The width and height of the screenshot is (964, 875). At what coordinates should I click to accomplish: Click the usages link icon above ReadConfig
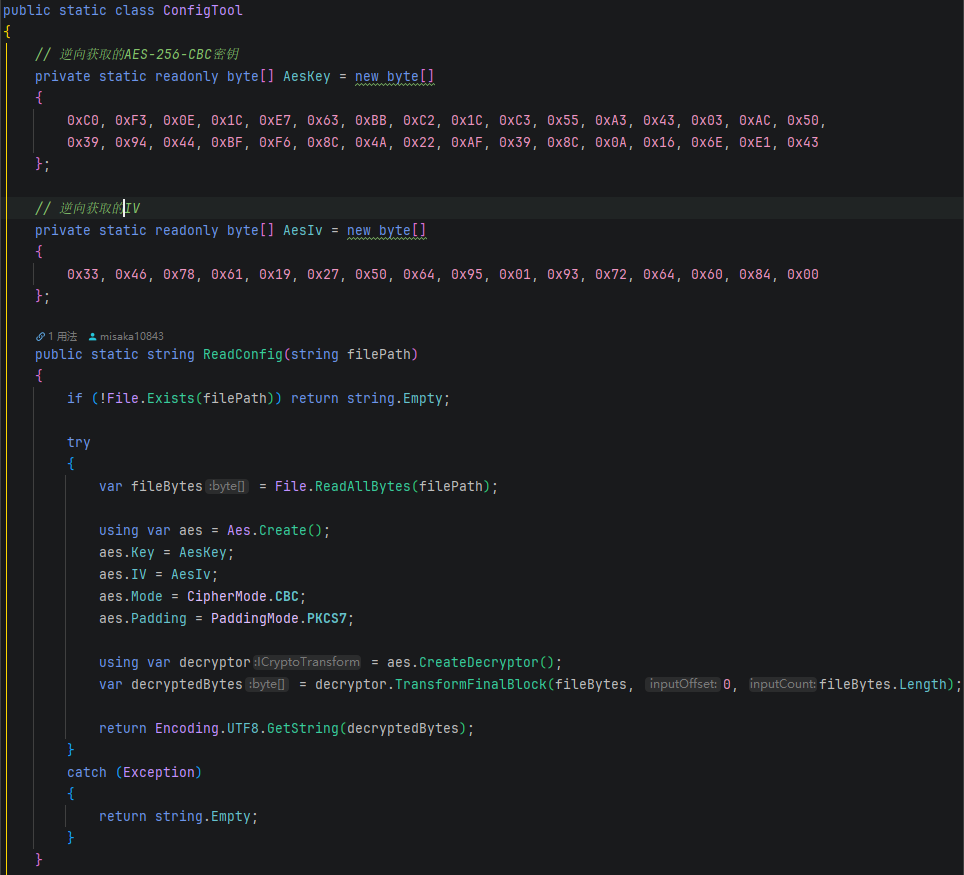40,337
